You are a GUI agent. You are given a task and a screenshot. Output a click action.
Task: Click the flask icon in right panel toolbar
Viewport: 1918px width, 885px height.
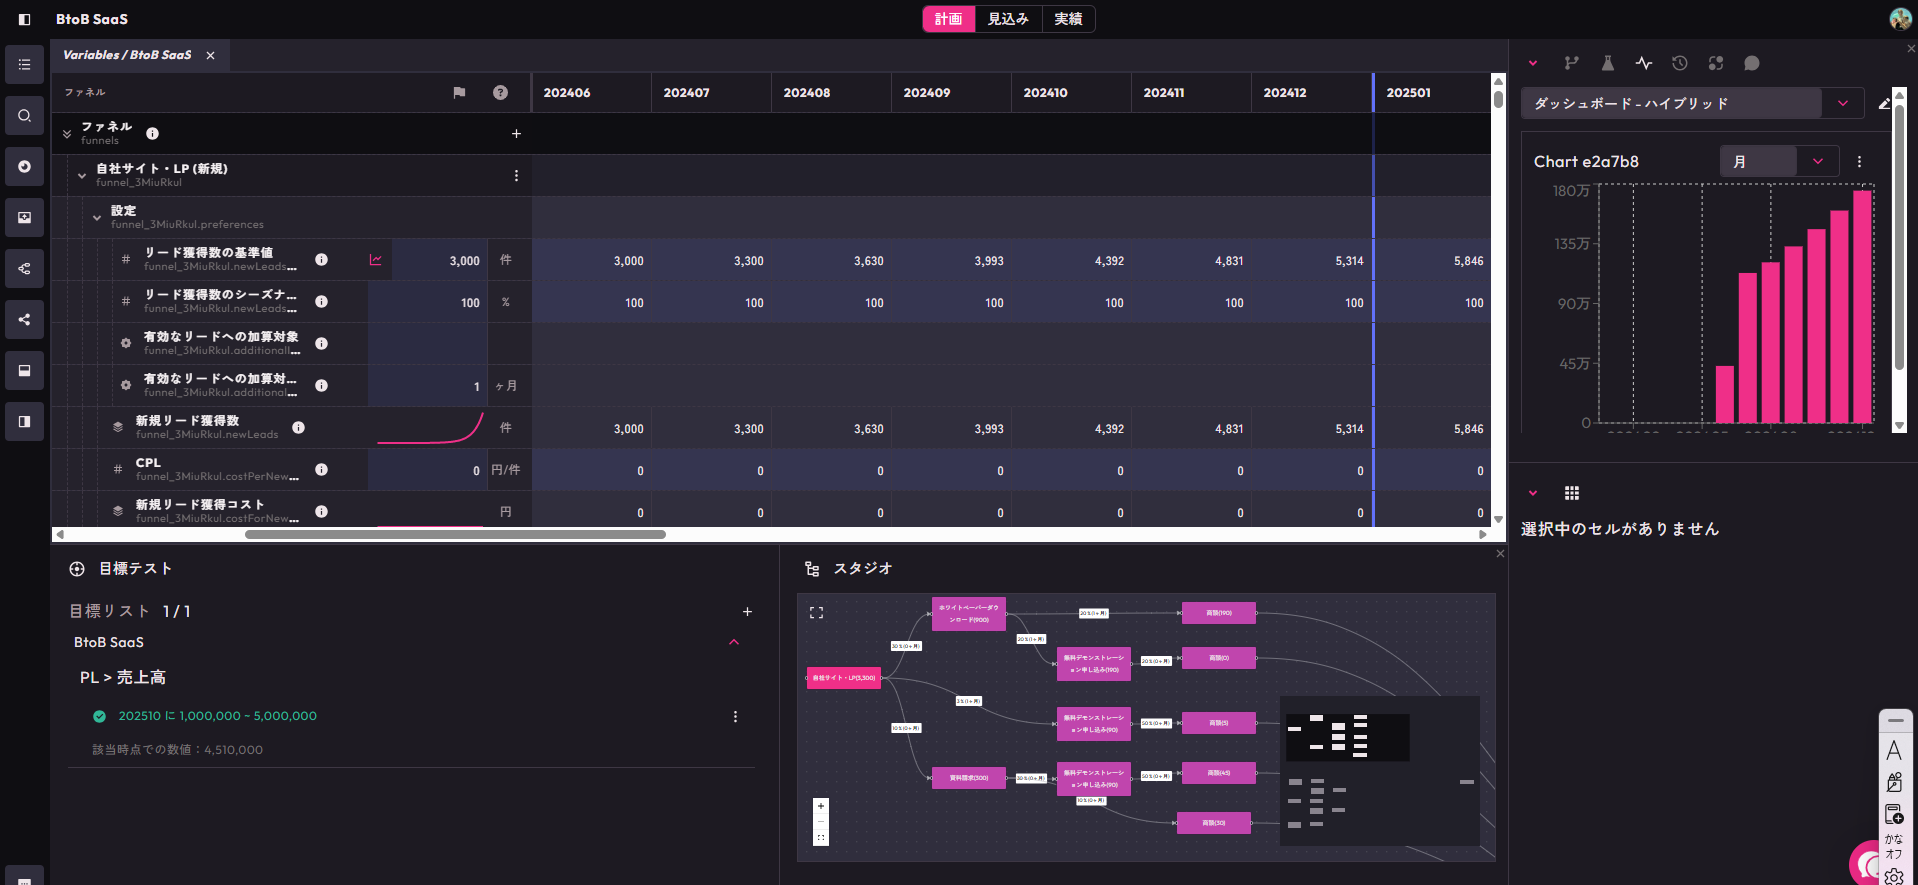1607,63
